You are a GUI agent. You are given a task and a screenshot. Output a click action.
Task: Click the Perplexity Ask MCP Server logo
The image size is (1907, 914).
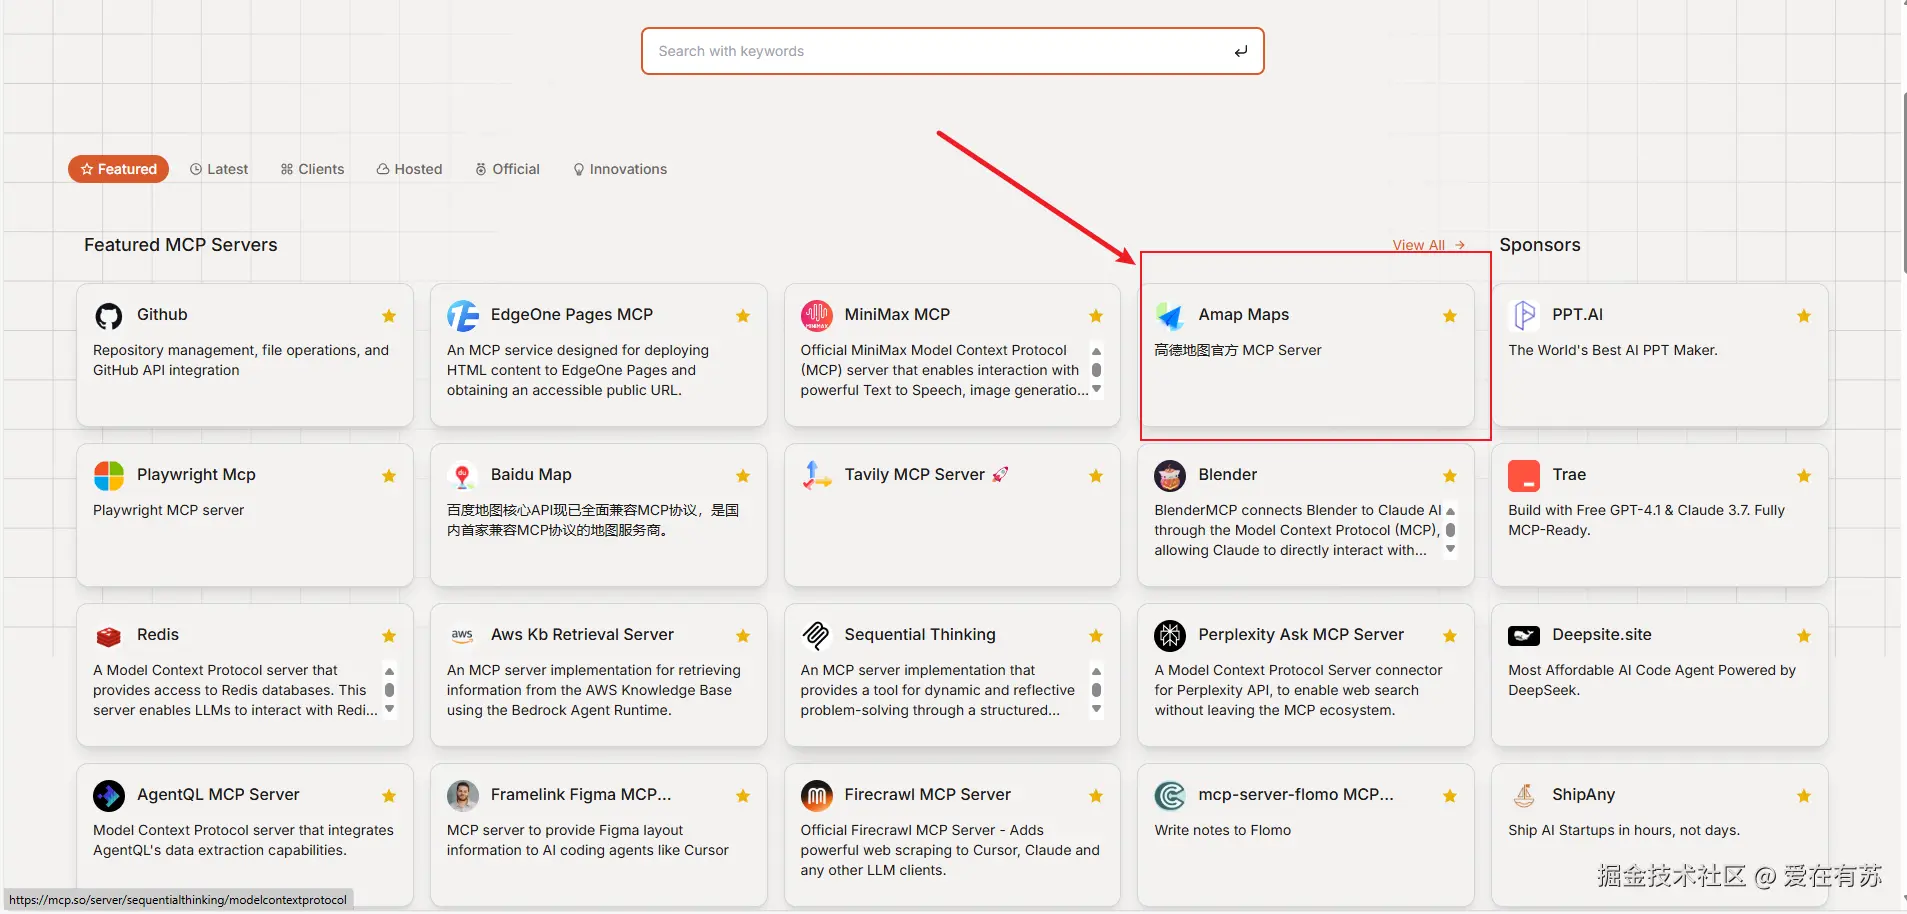click(x=1170, y=636)
